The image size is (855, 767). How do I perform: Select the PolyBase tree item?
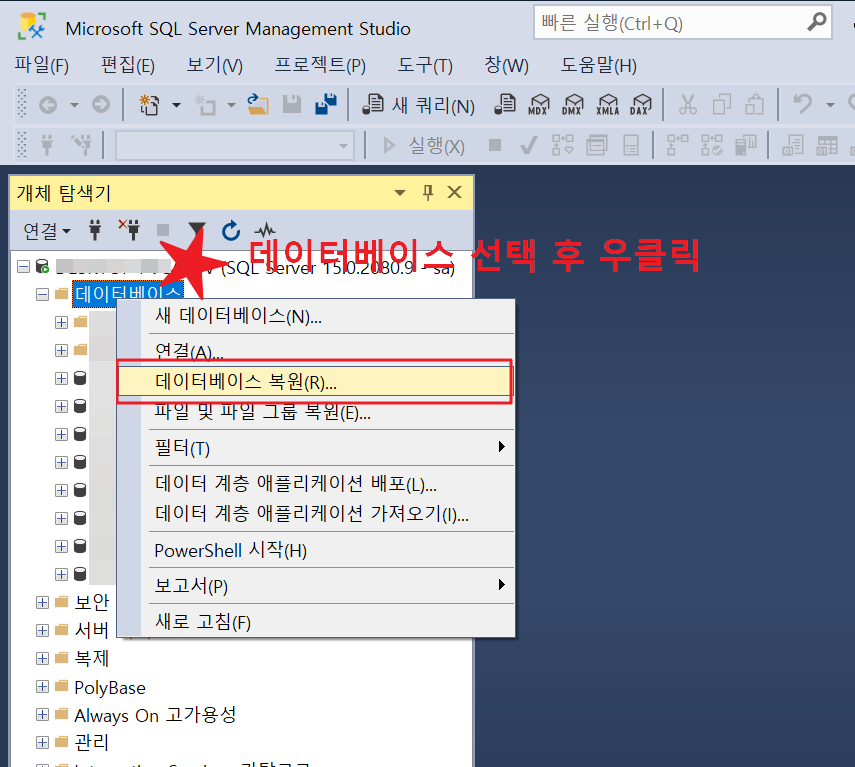click(x=110, y=687)
